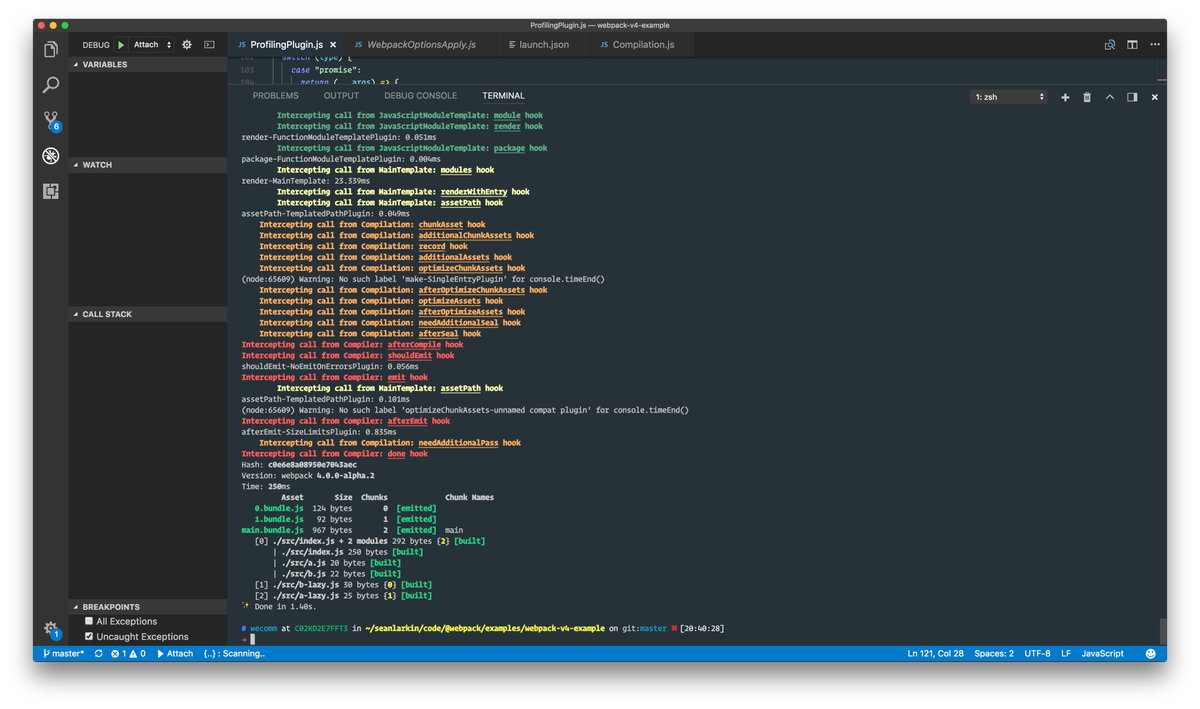This screenshot has height=709, width=1200.
Task: Split the editor
Action: click(1132, 45)
